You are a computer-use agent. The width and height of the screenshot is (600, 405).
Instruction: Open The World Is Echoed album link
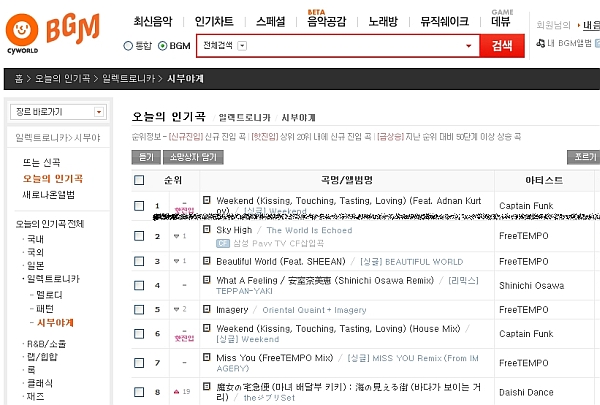[x=309, y=230]
